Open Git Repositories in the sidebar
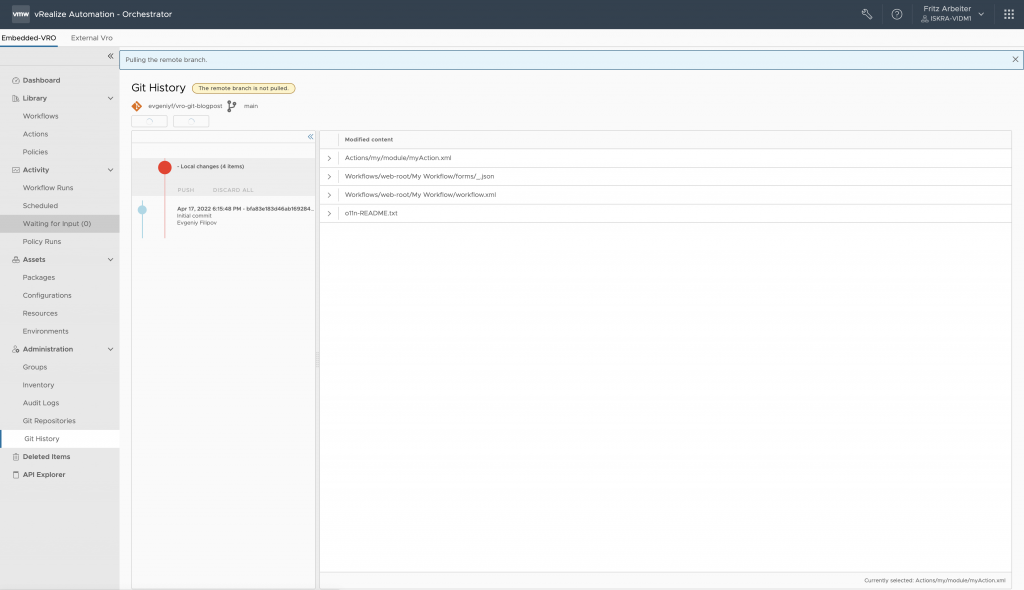 tap(49, 421)
